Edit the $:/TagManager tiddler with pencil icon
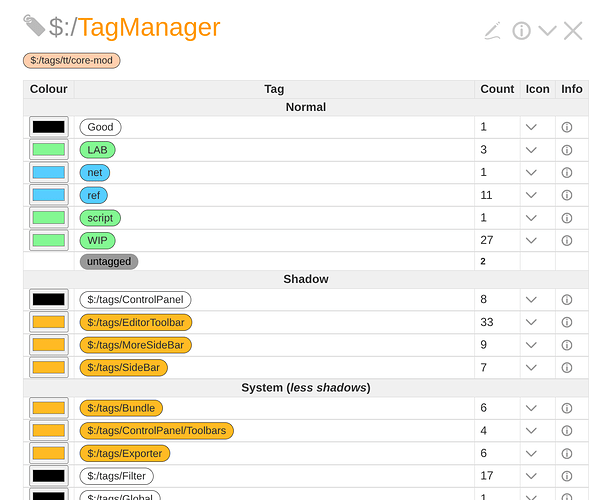The image size is (604, 500). [x=492, y=31]
